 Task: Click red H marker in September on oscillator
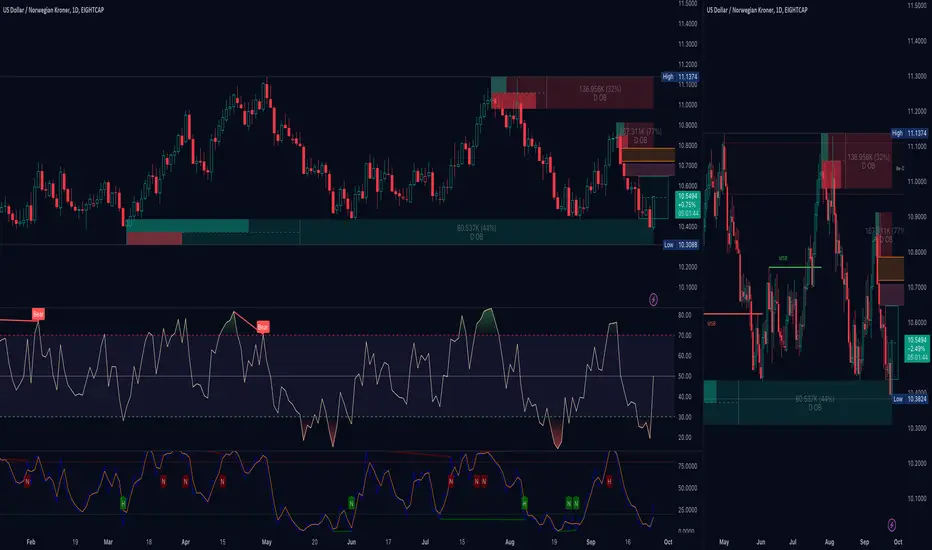coord(609,481)
